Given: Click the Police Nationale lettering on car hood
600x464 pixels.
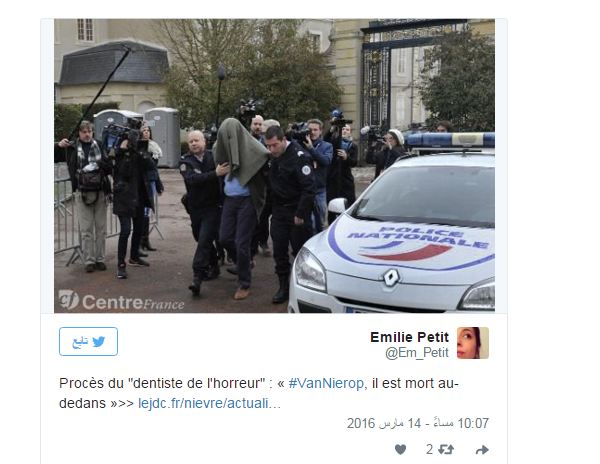Looking at the screenshot, I should click(418, 236).
